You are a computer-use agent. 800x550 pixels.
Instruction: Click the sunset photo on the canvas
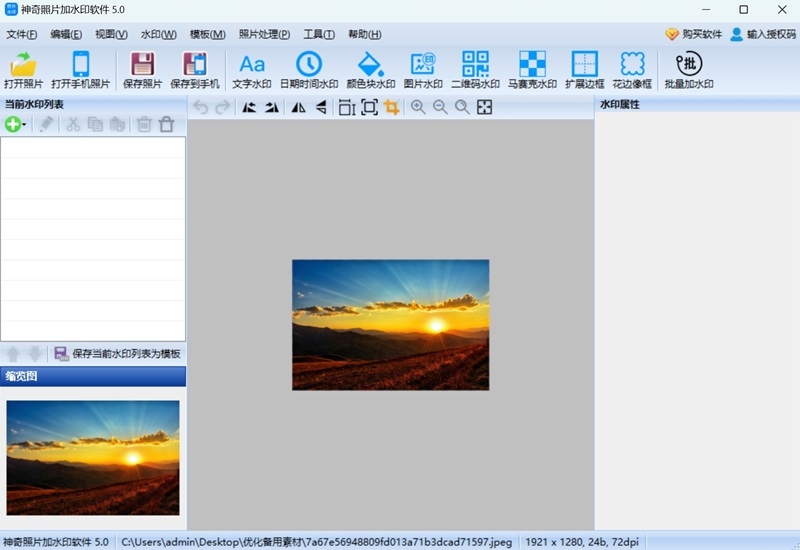(x=391, y=325)
